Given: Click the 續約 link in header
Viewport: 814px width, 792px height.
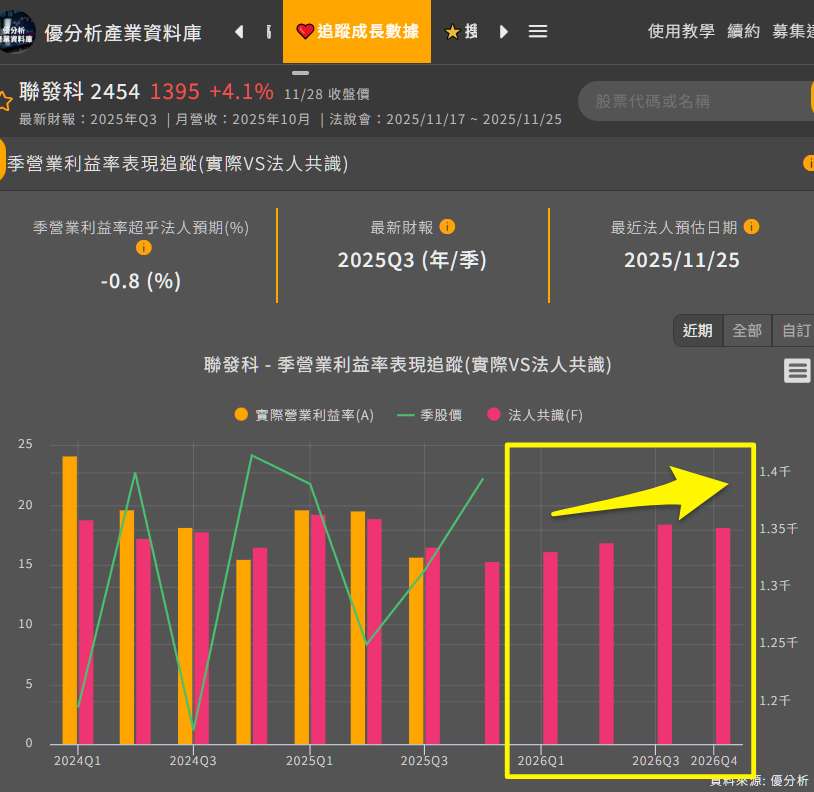Looking at the screenshot, I should (744, 32).
